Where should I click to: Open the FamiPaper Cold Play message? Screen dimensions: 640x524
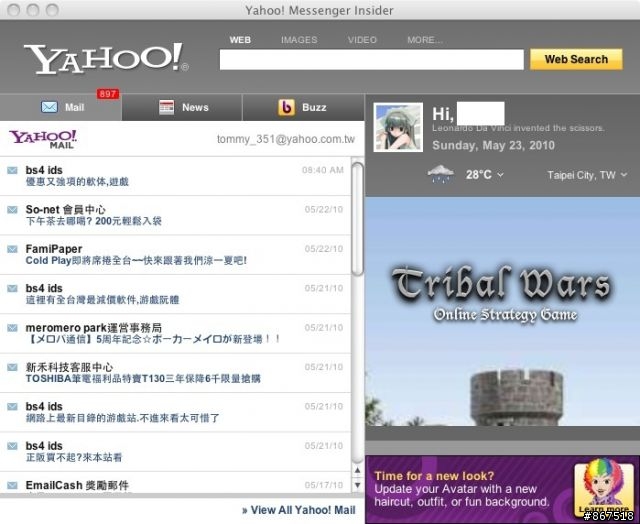176,255
